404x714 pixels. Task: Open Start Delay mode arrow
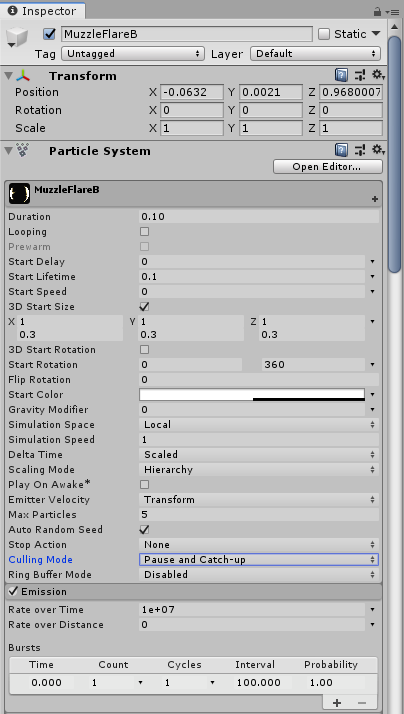click(x=373, y=262)
